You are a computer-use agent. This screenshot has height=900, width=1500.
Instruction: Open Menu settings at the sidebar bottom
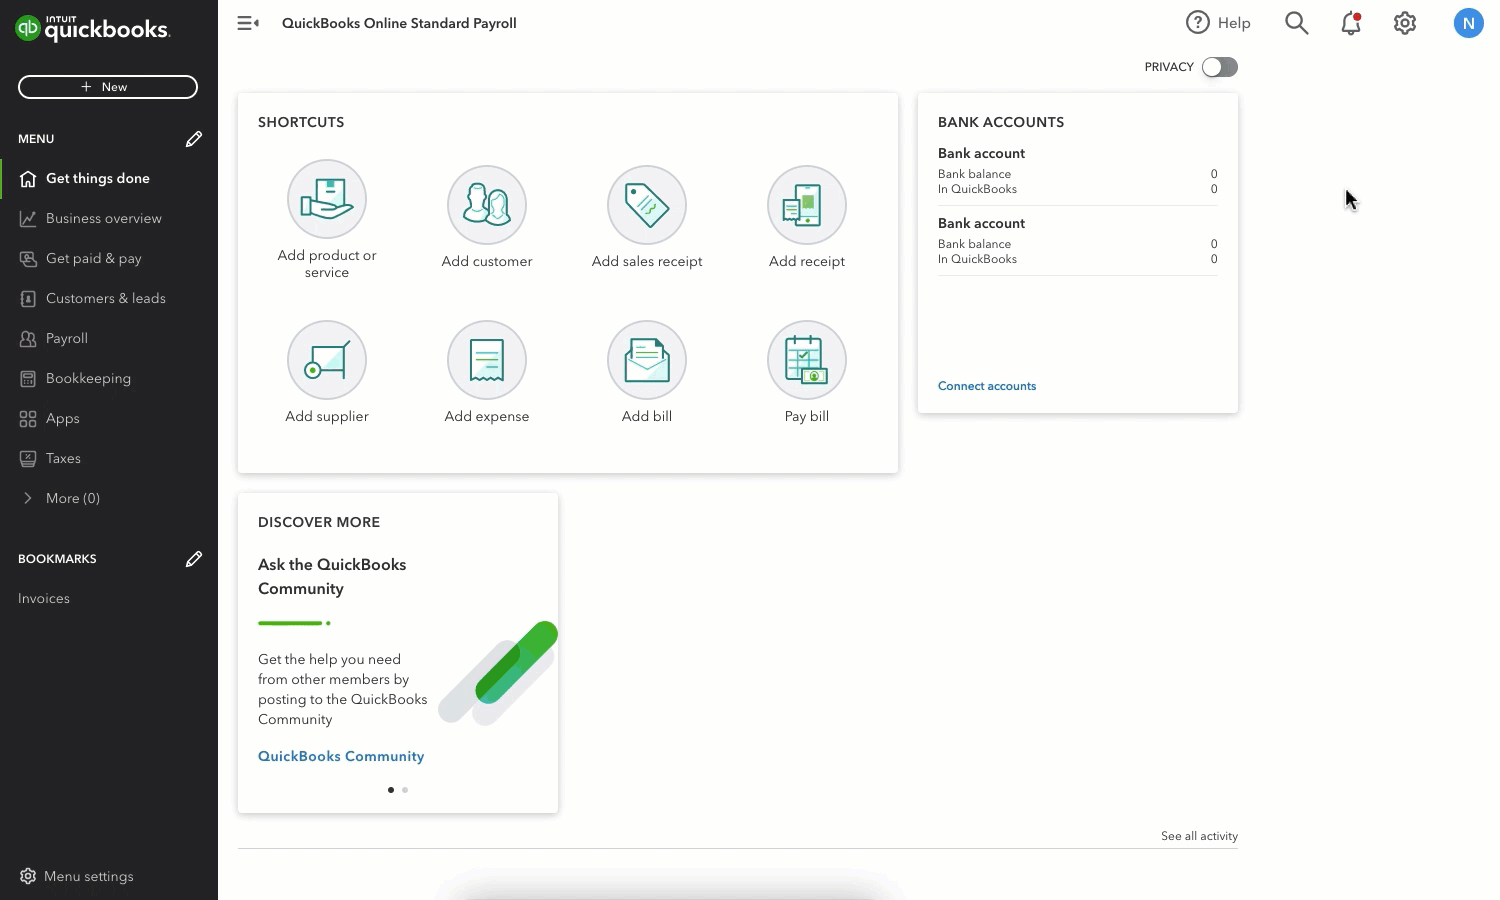(x=76, y=876)
